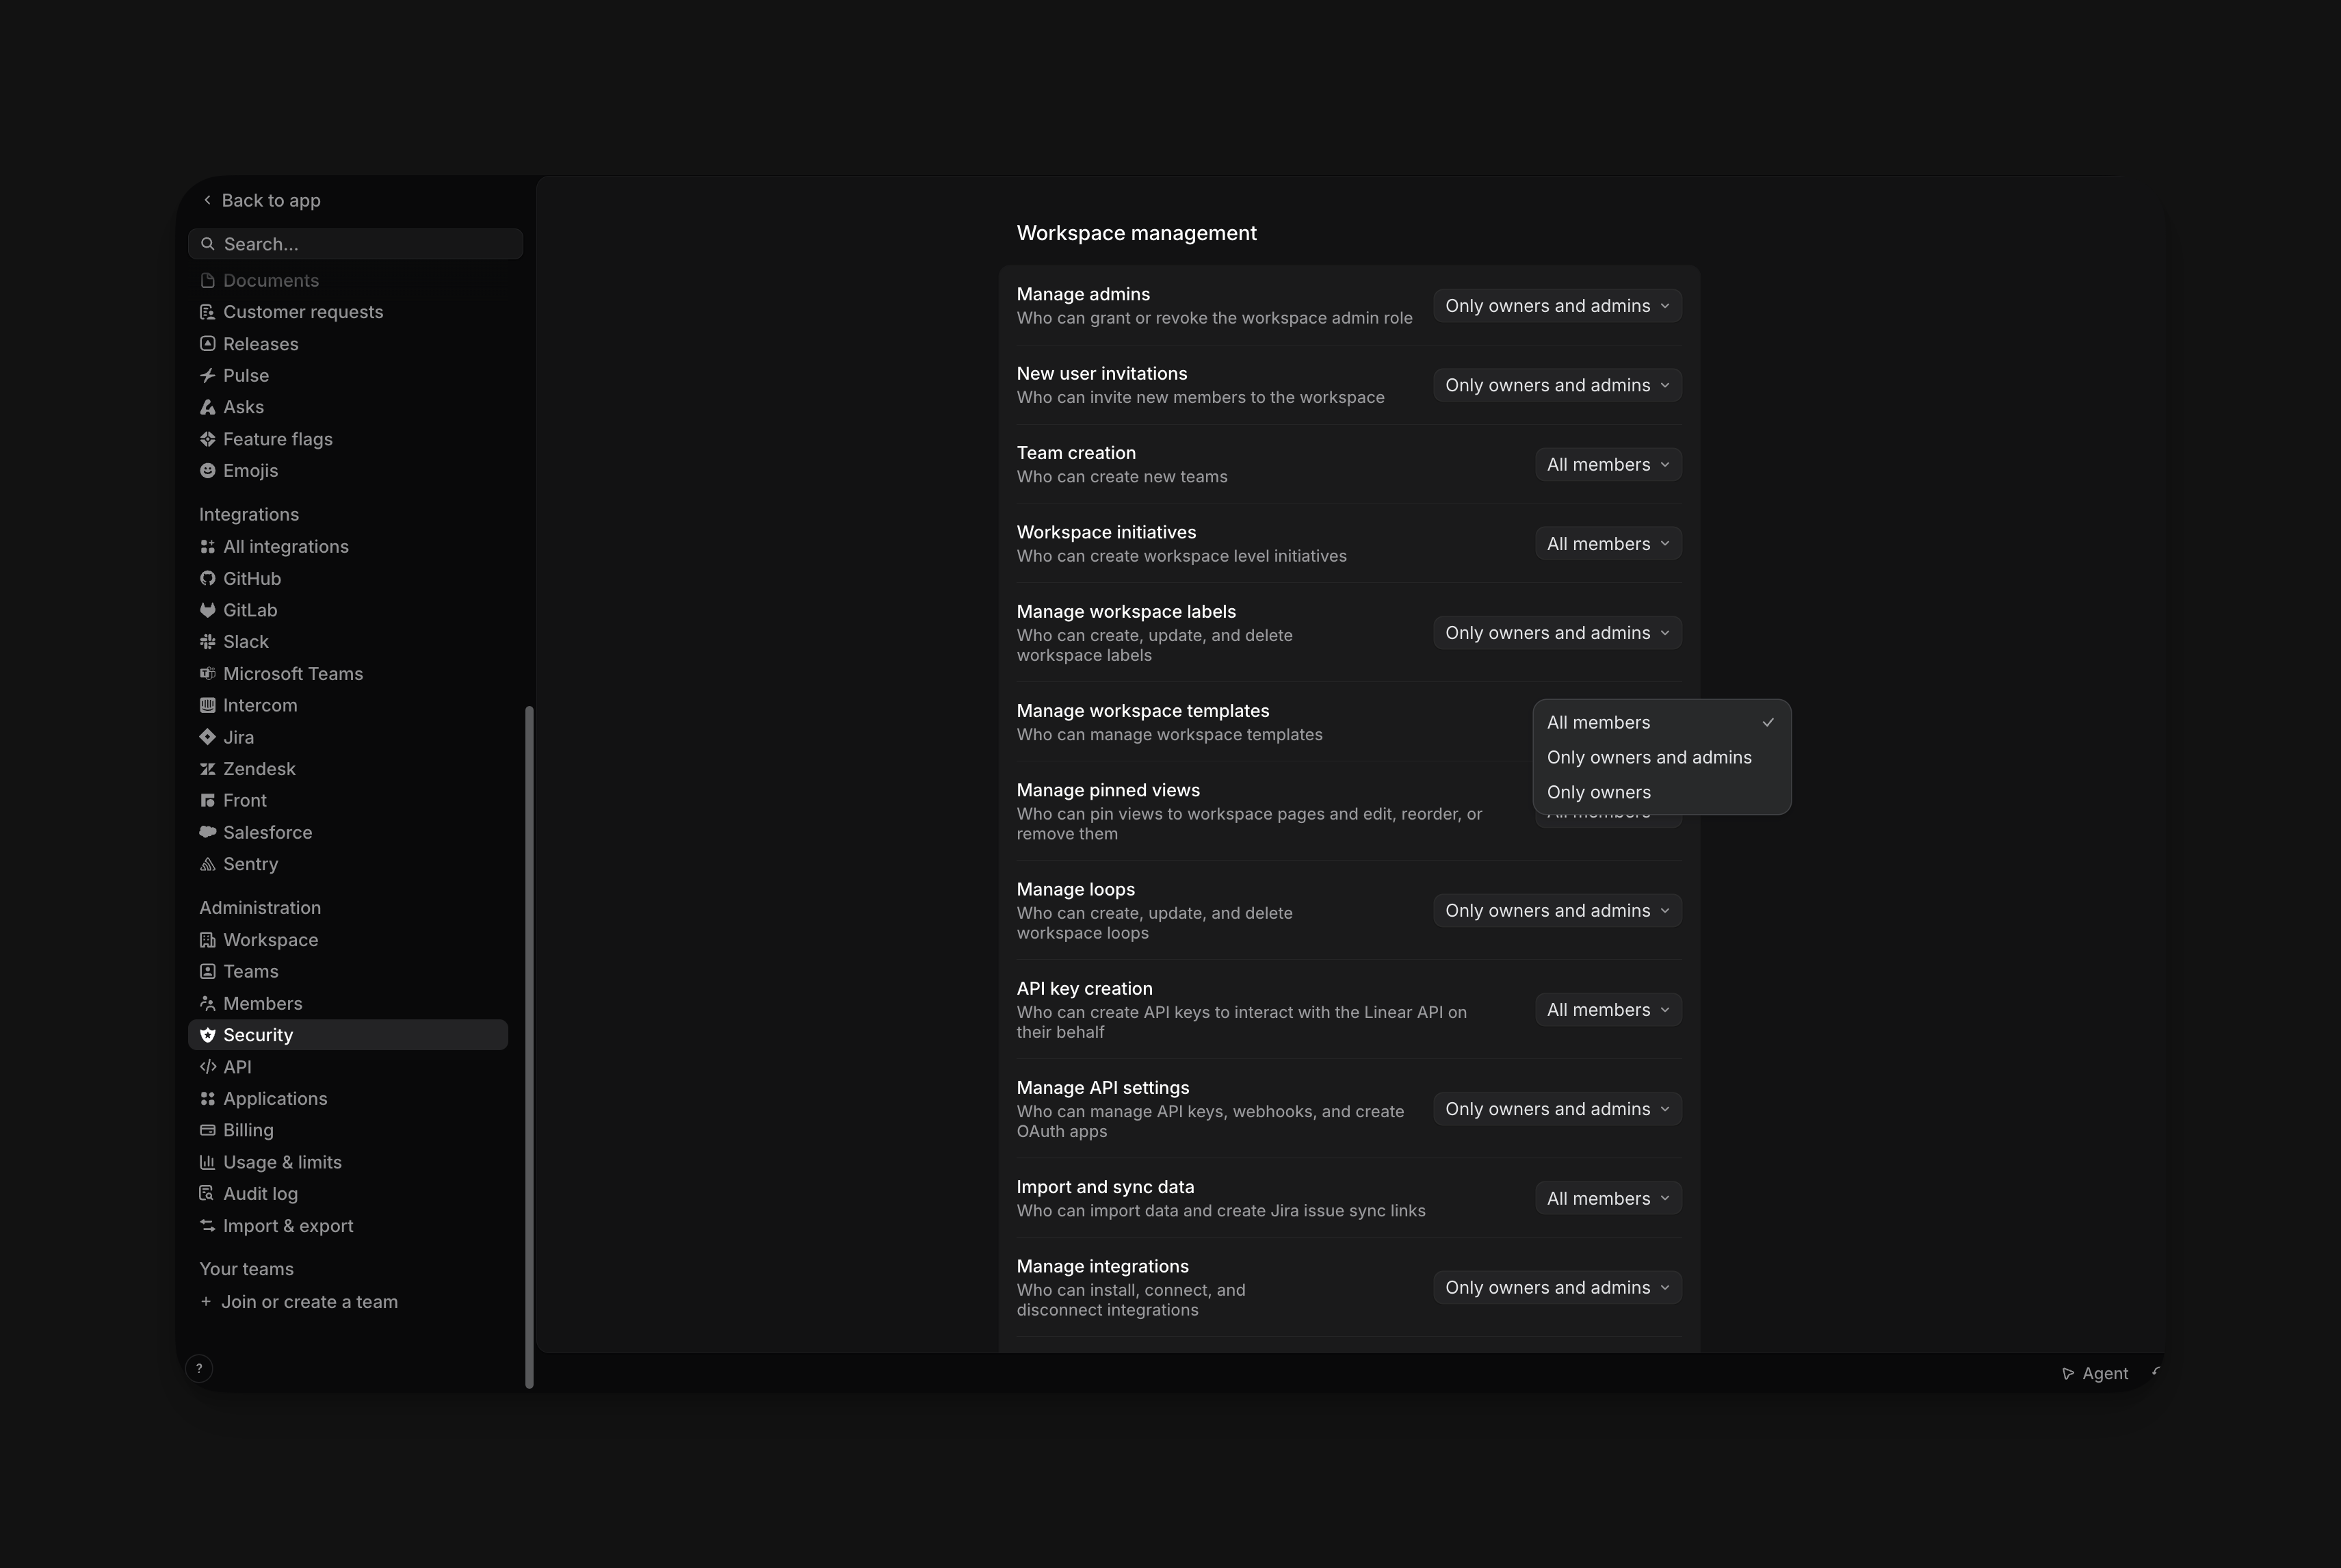Click the help question mark icon

point(199,1369)
